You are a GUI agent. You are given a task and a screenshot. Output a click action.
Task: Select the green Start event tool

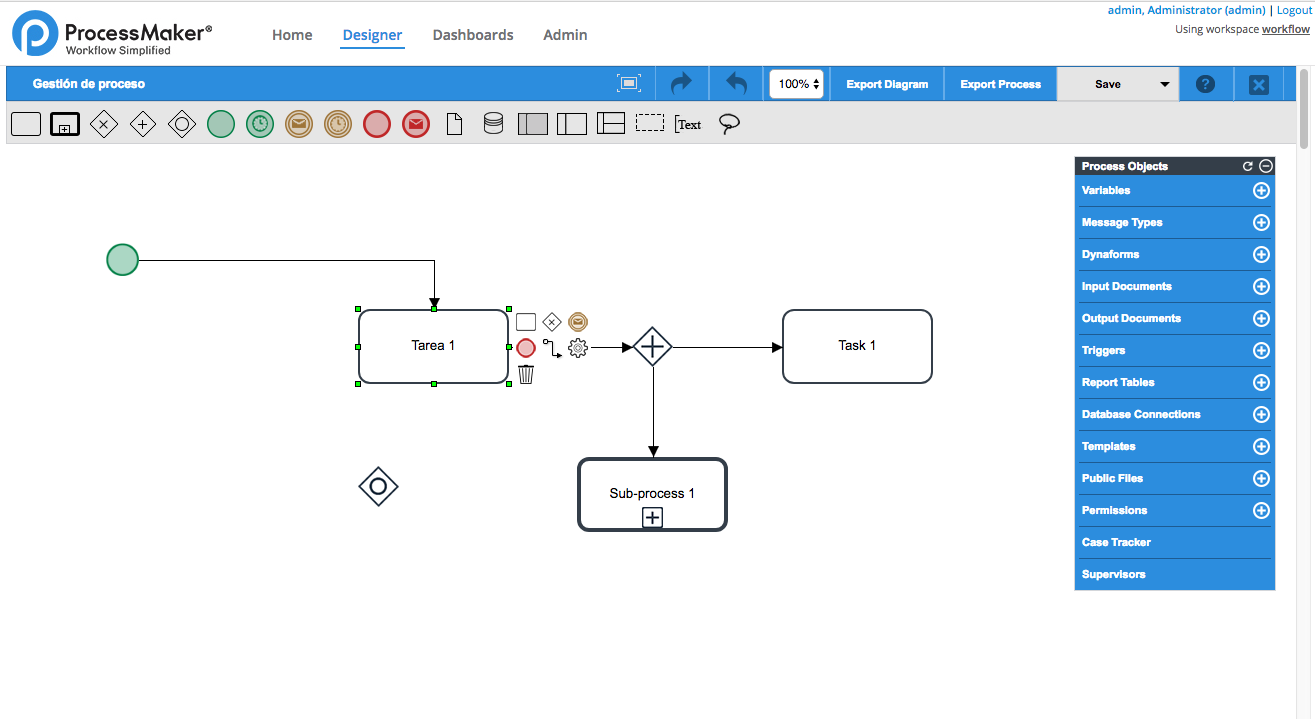(x=221, y=124)
